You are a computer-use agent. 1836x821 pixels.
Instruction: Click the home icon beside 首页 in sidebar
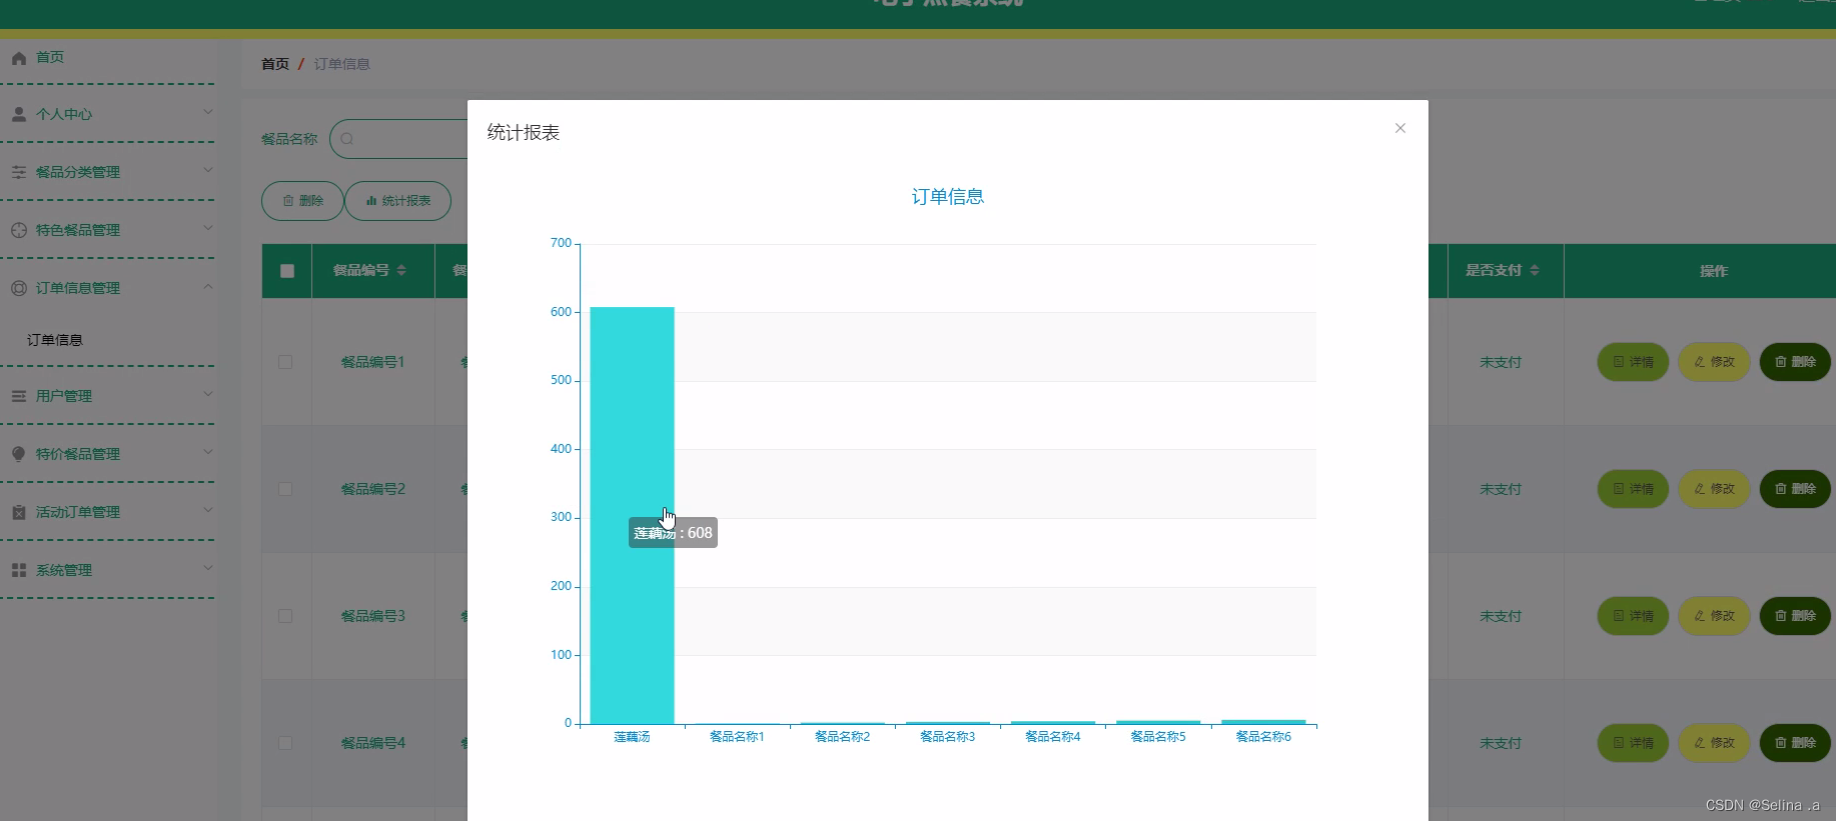pyautogui.click(x=19, y=58)
